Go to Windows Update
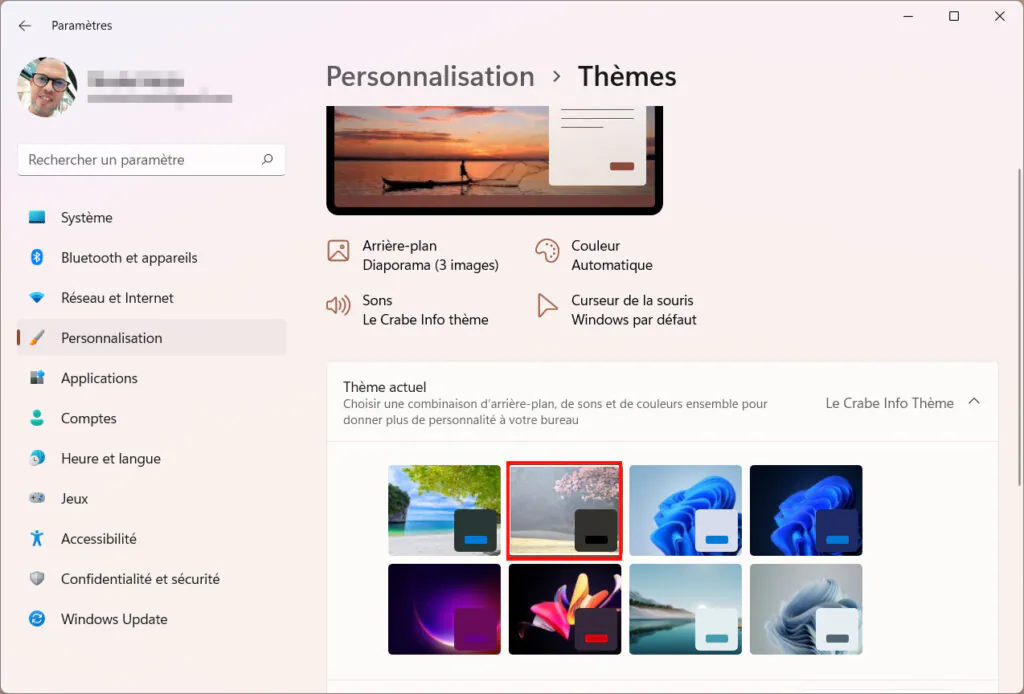This screenshot has height=694, width=1024. [x=152, y=618]
